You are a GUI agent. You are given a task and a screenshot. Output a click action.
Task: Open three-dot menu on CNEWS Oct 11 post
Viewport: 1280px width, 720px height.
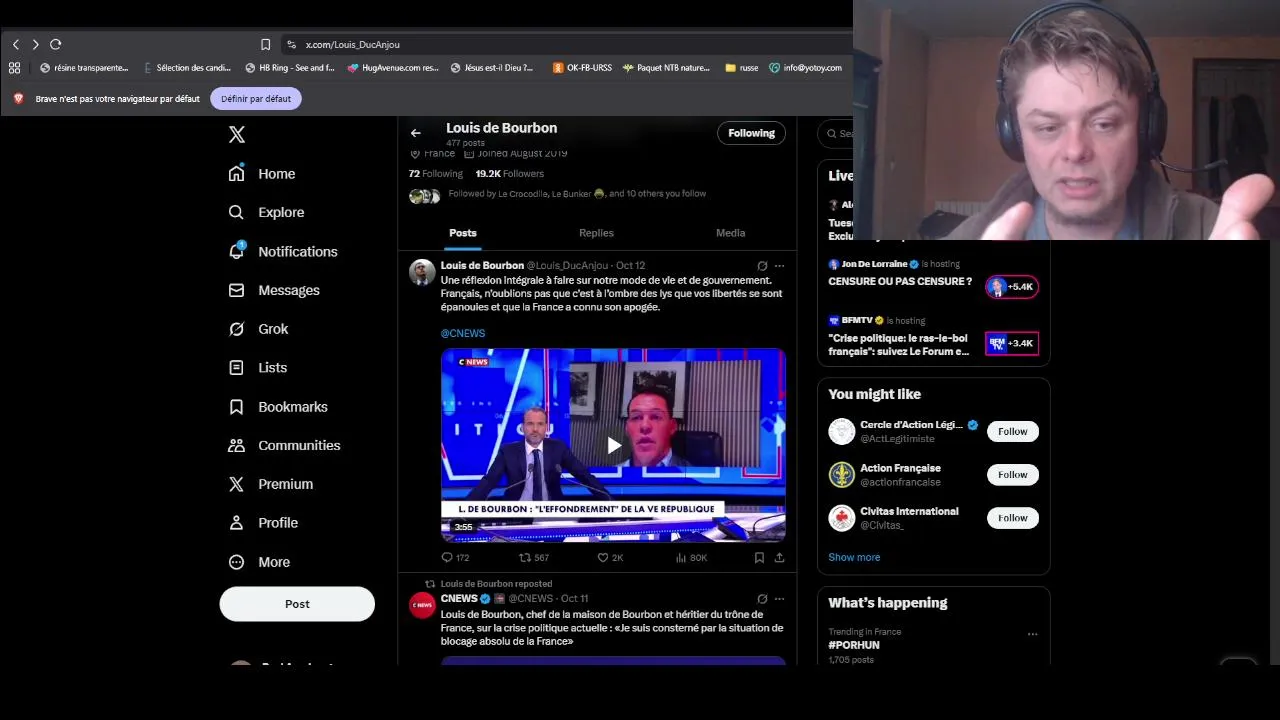point(779,599)
